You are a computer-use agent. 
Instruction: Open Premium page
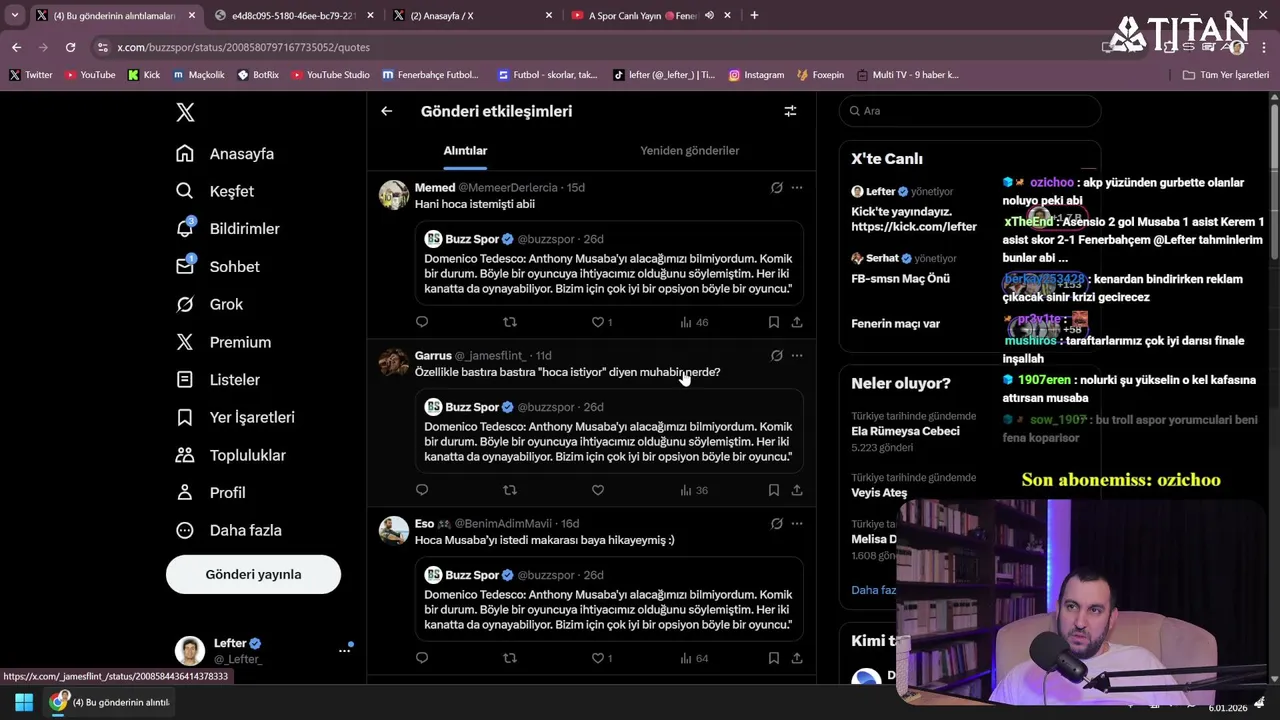click(224, 342)
